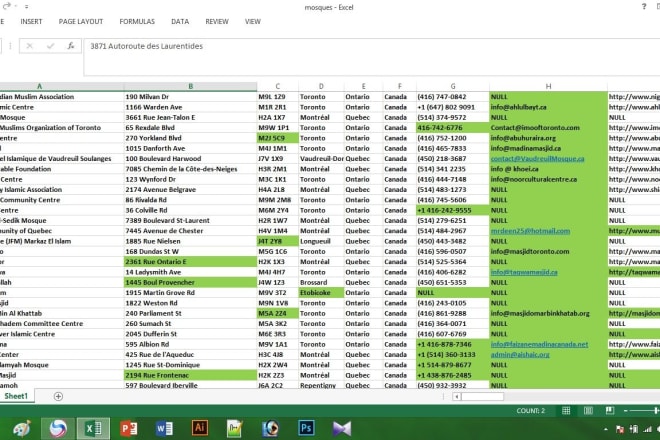Click the formula bar showing 3871 Autoroute des Laurentides
Image resolution: width=660 pixels, height=440 pixels.
click(372, 57)
